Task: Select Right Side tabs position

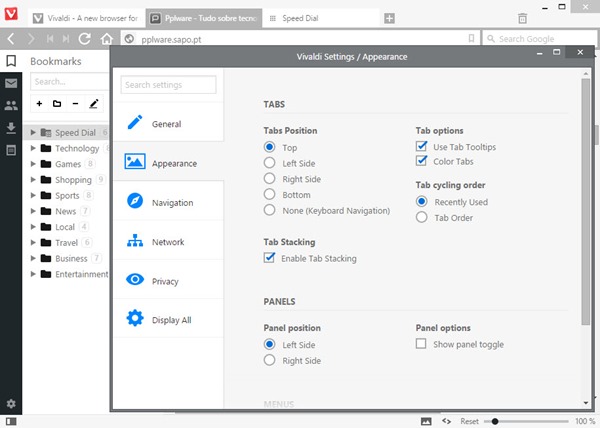Action: coord(269,178)
